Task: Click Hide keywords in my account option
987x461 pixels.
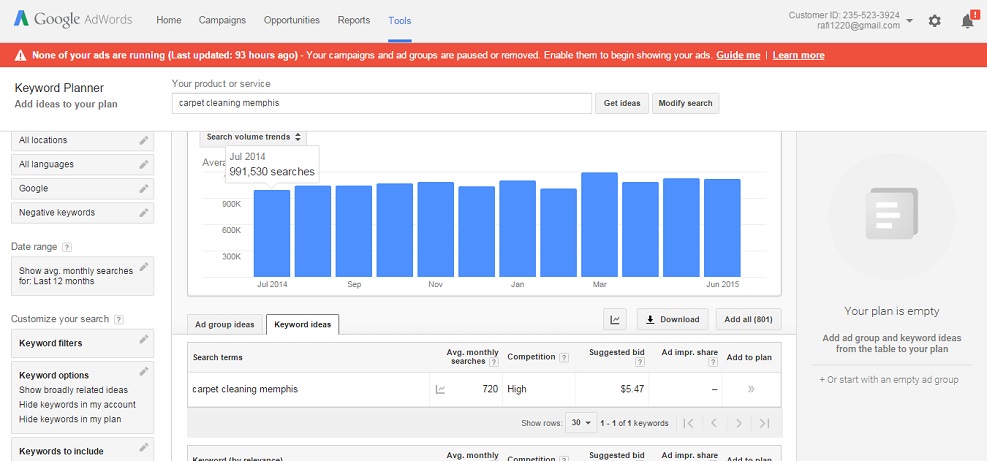Action: (77, 404)
